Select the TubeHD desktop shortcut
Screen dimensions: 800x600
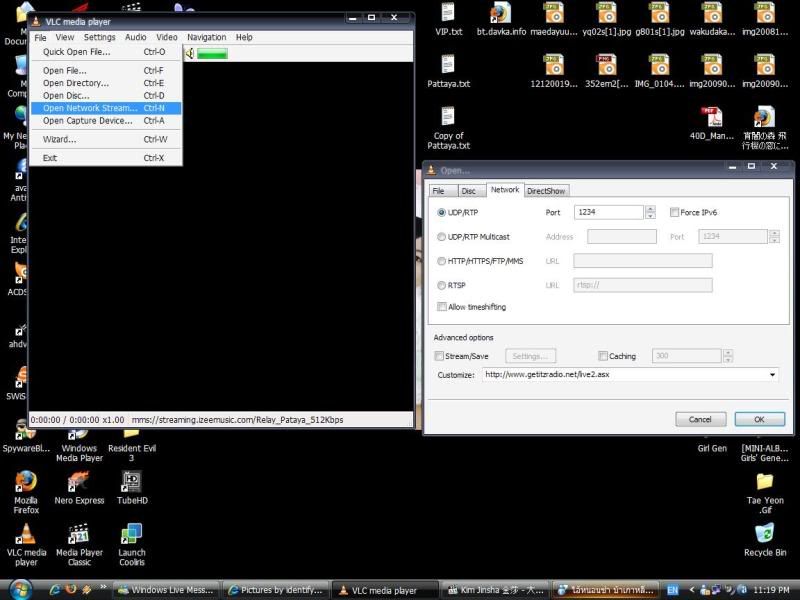click(132, 488)
